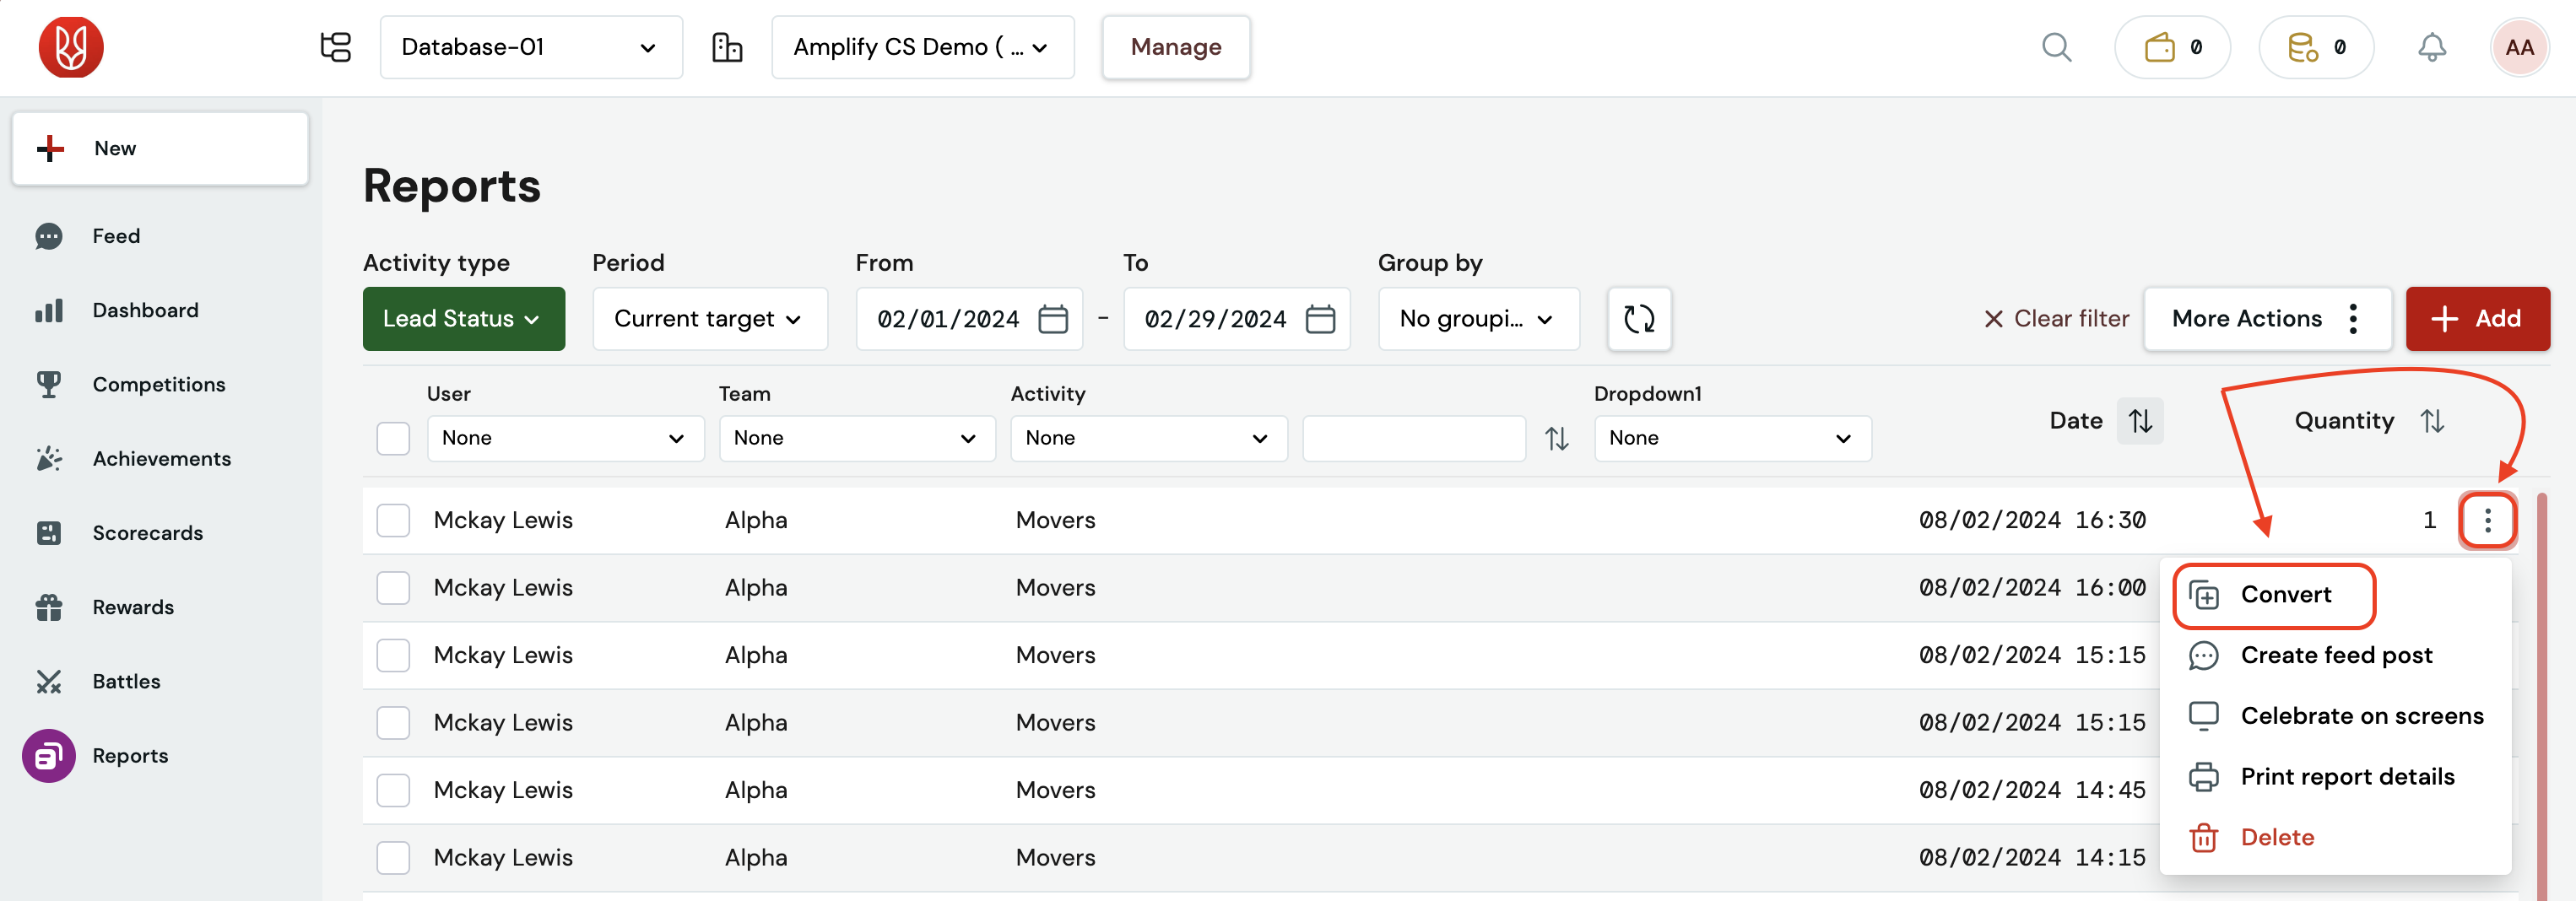Click the quantity 1 in 16:30 row
This screenshot has height=901, width=2576.
(x=2428, y=520)
